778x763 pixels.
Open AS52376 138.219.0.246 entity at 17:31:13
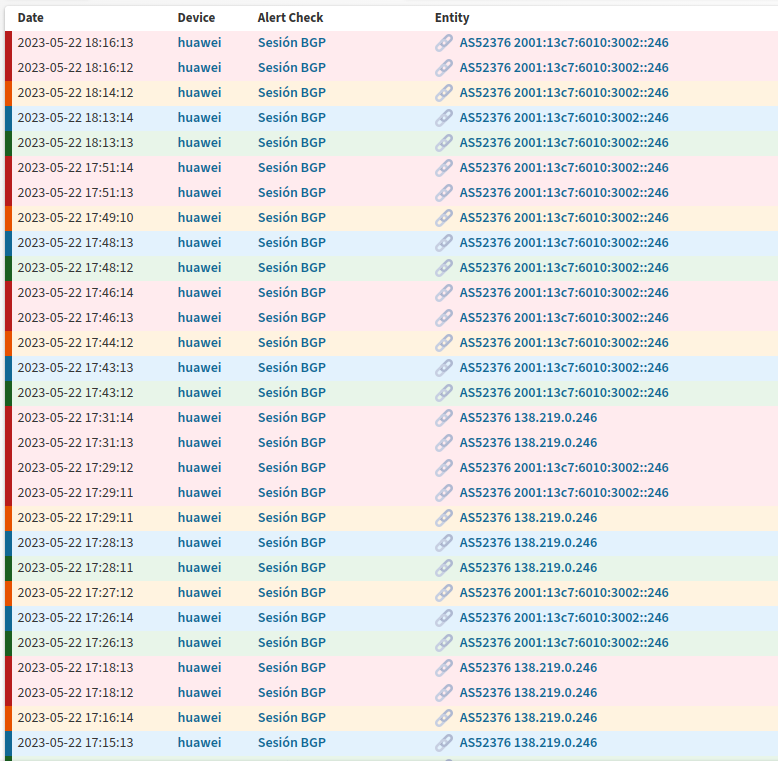(x=528, y=443)
